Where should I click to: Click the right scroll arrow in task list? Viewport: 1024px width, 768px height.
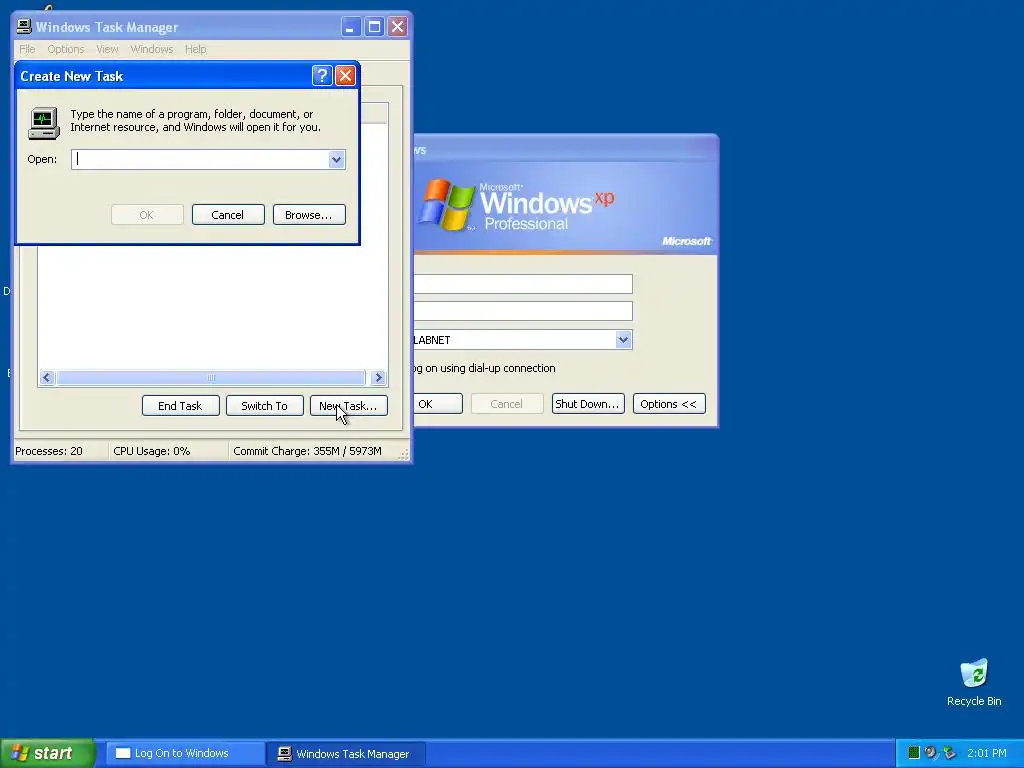pyautogui.click(x=378, y=377)
